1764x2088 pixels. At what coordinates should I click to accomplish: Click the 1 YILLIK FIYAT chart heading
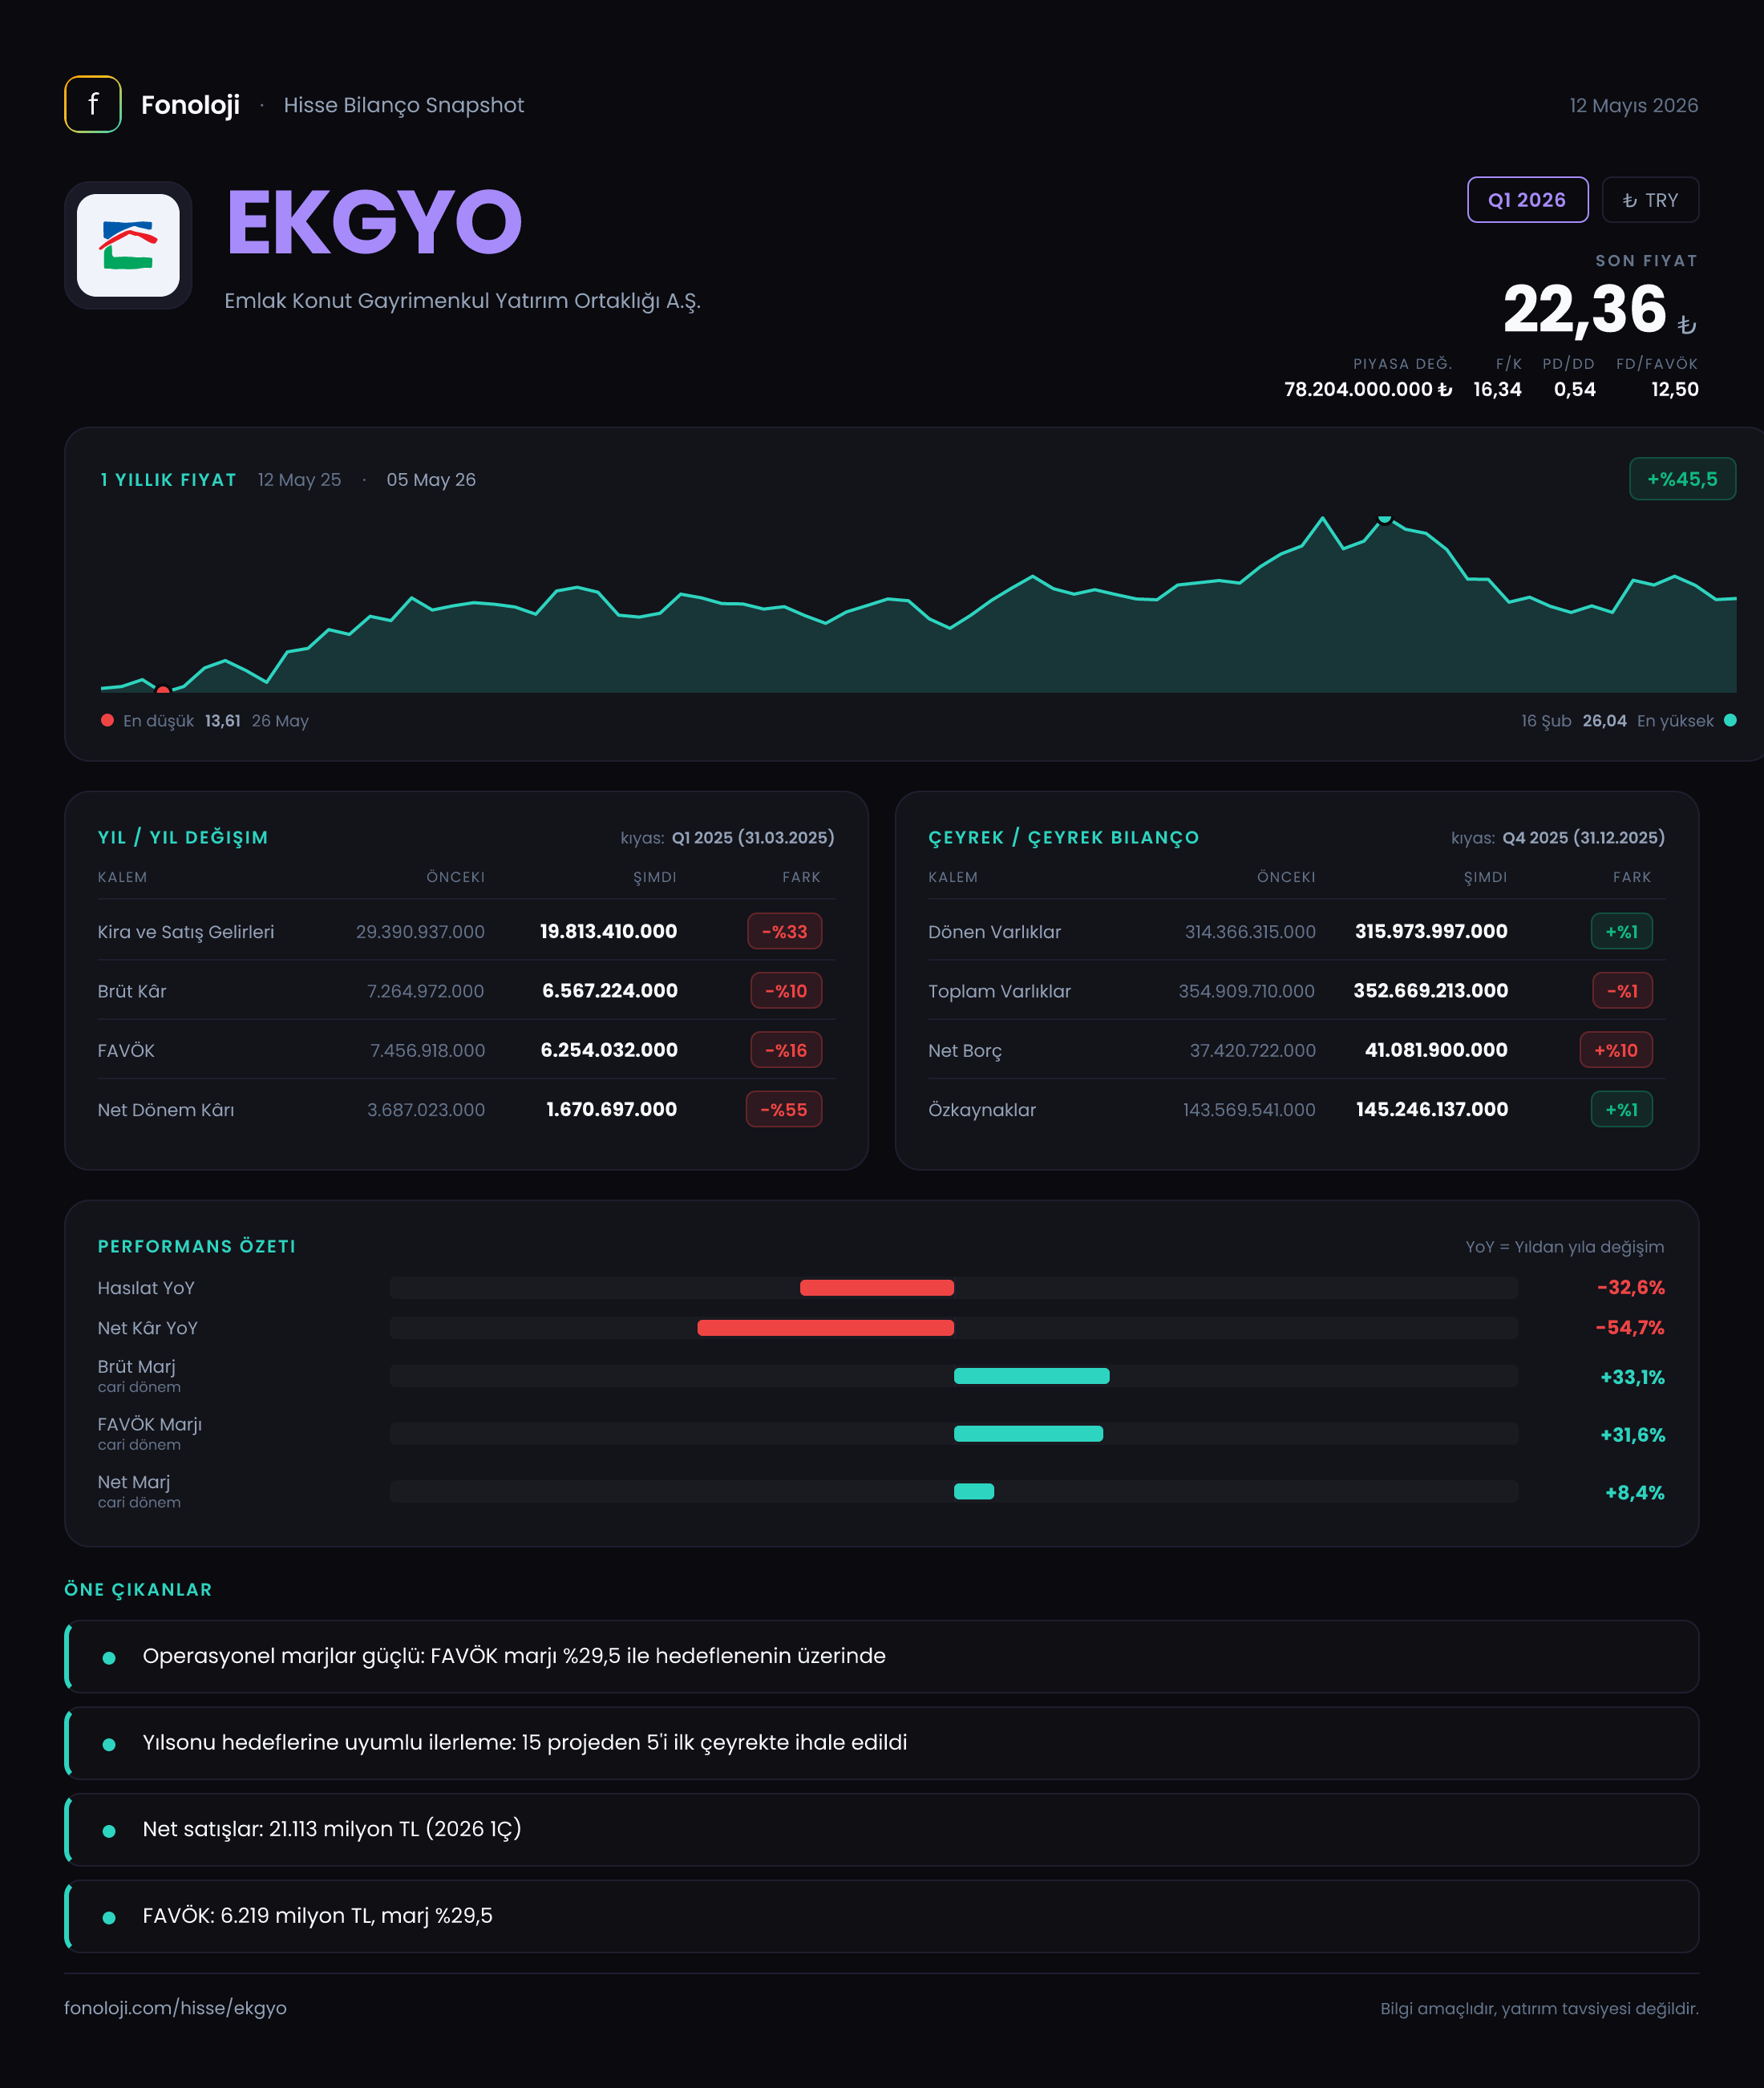(x=168, y=479)
